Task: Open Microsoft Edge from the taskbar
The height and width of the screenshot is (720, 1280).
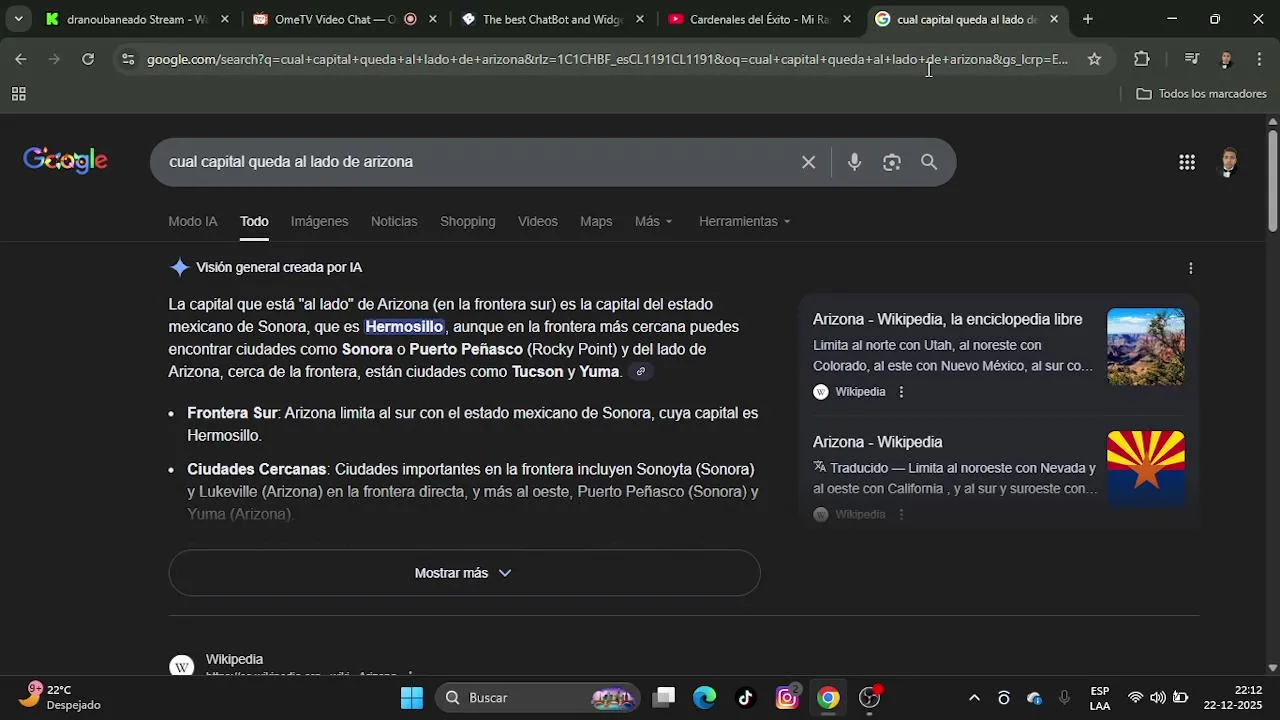Action: tap(705, 697)
